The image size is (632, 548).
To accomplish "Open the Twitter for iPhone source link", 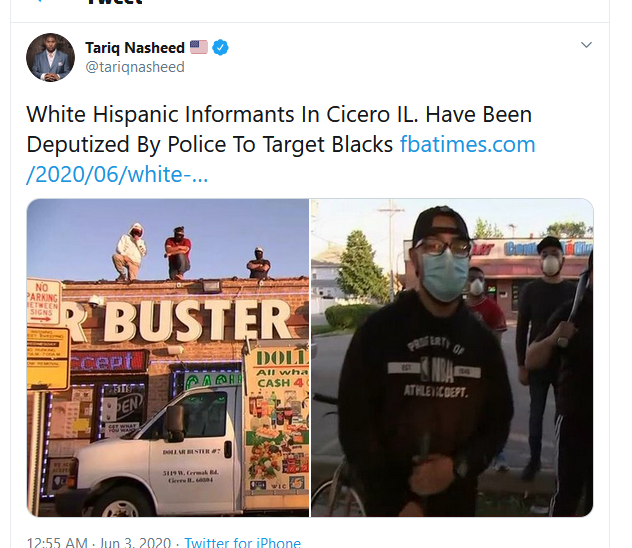I will tap(243, 542).
